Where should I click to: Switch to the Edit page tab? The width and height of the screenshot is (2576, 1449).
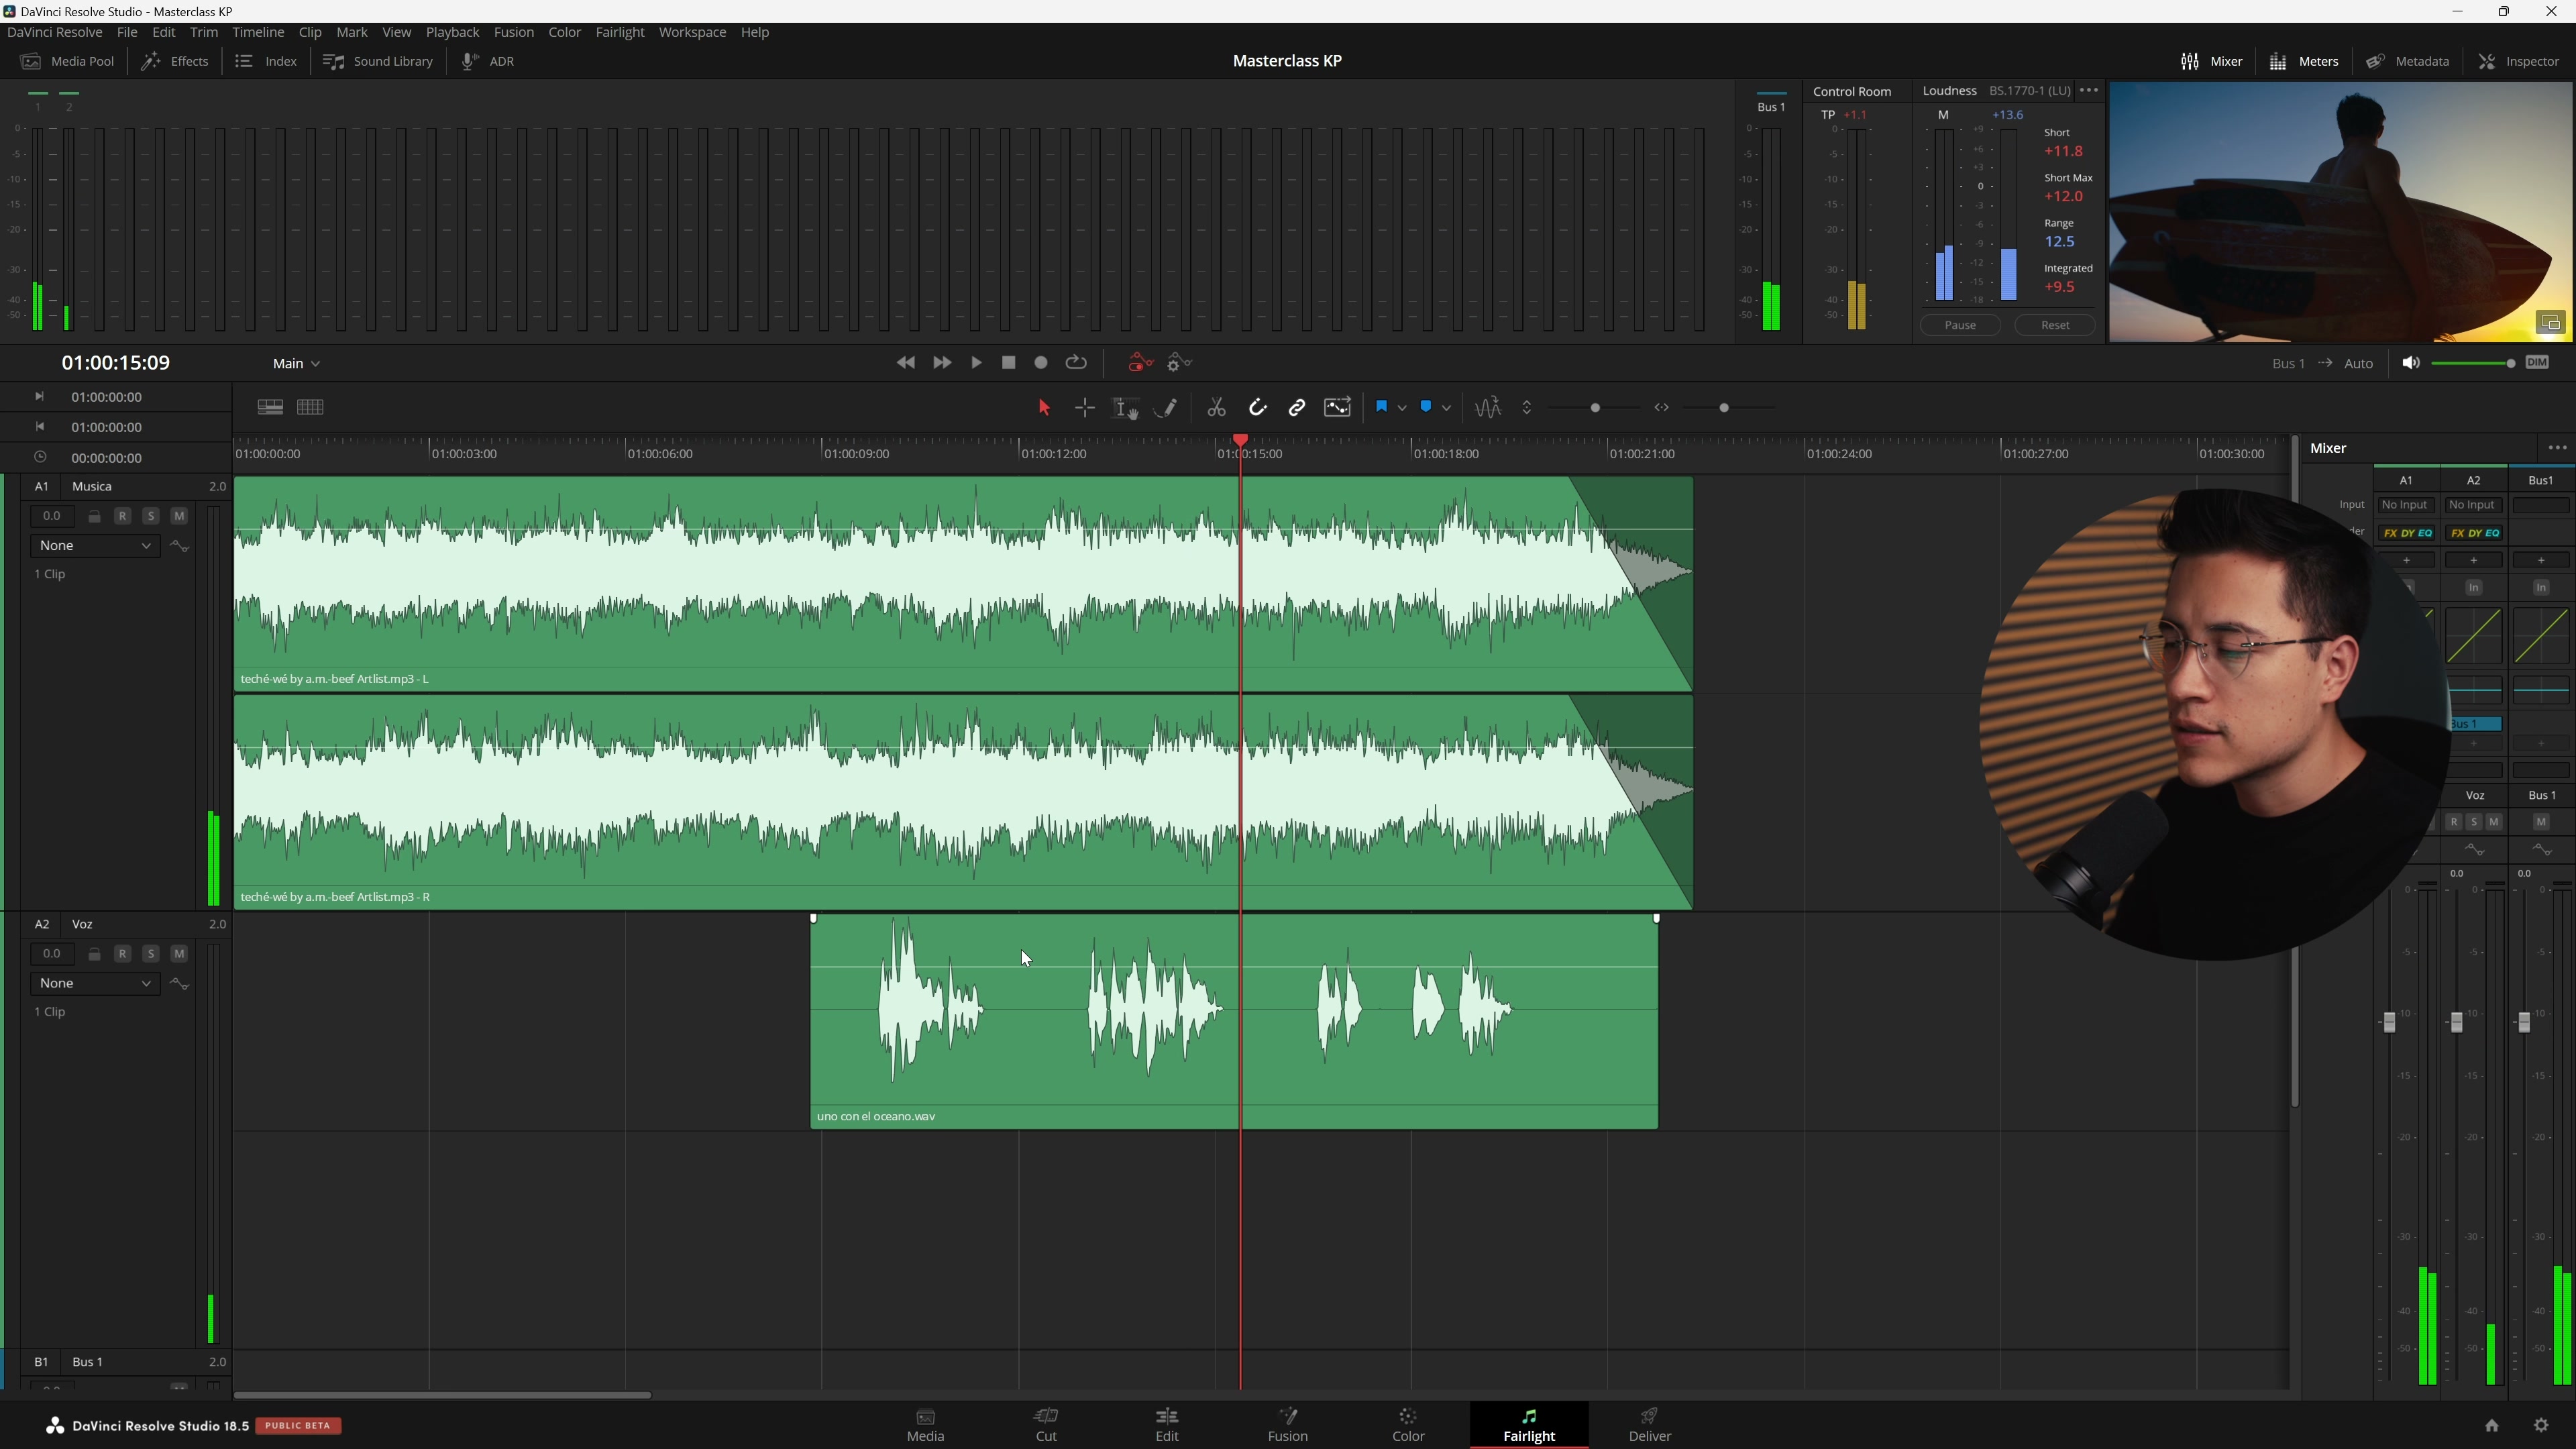pos(1167,1424)
